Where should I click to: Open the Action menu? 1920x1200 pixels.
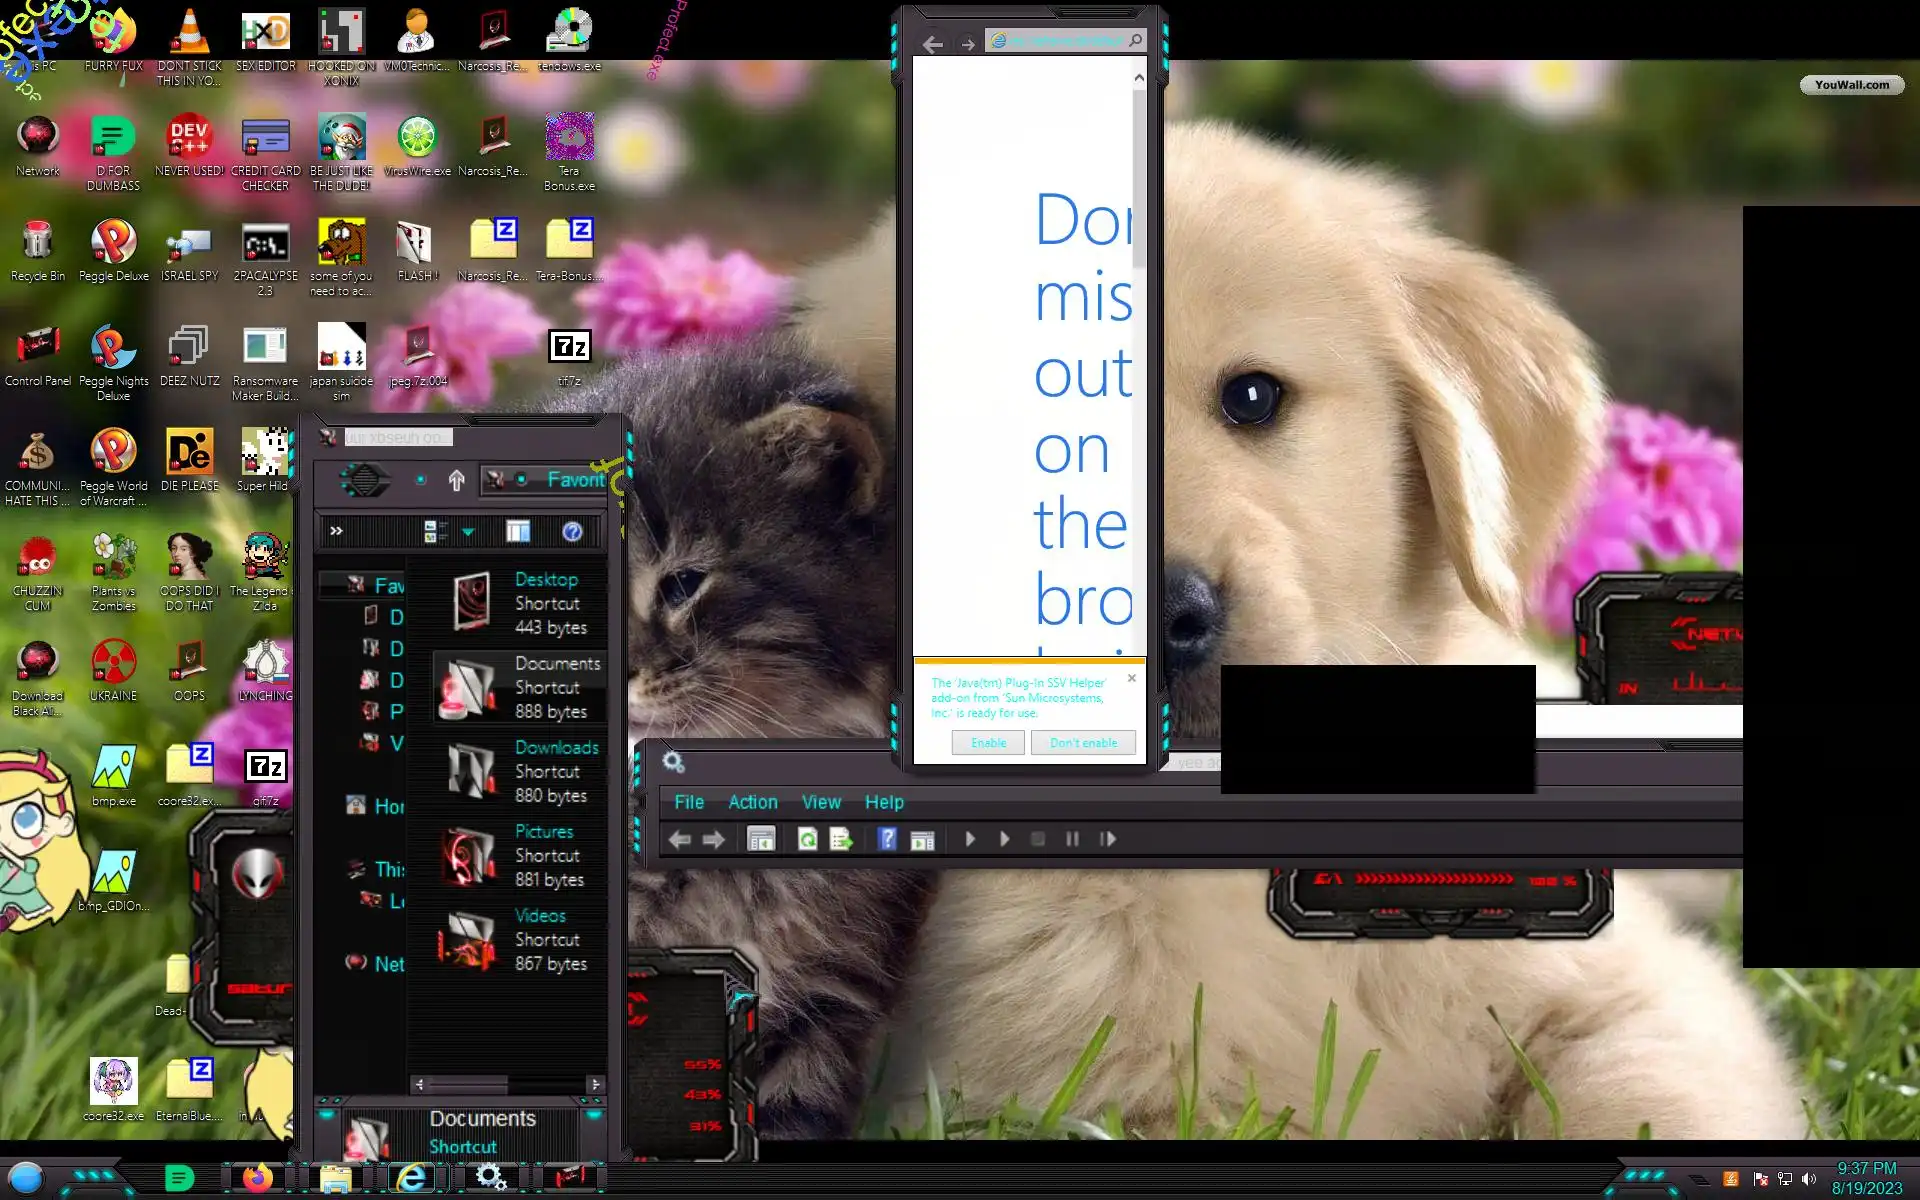(752, 802)
